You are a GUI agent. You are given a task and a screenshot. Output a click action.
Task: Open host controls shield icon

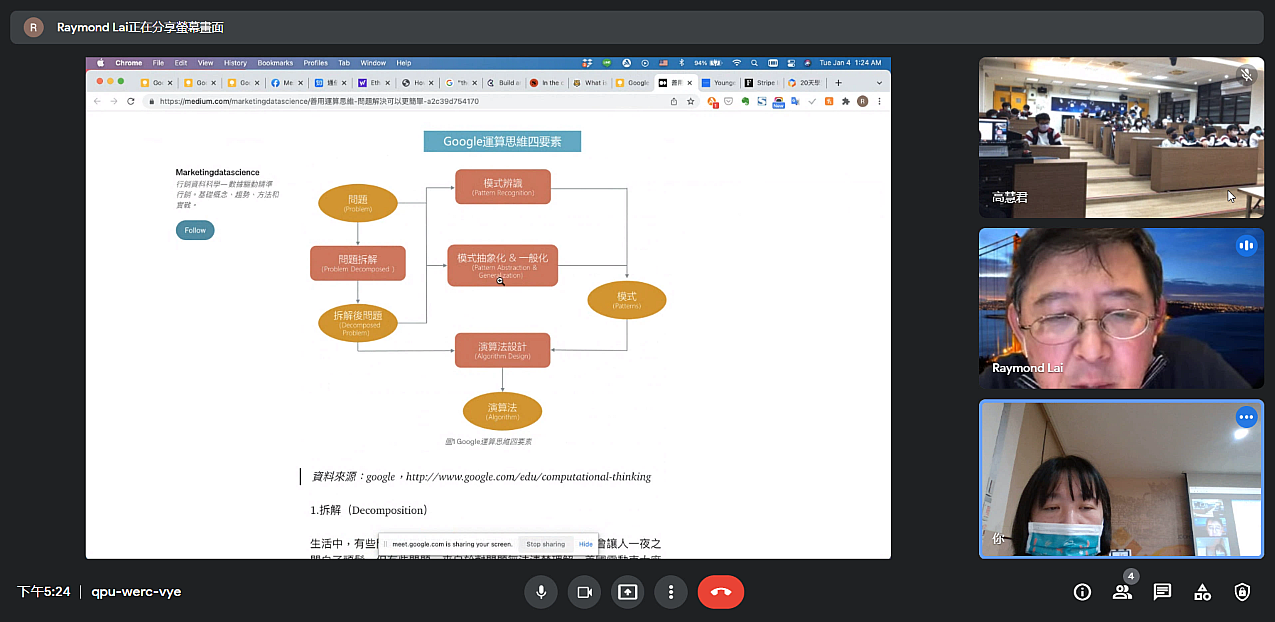click(1242, 591)
